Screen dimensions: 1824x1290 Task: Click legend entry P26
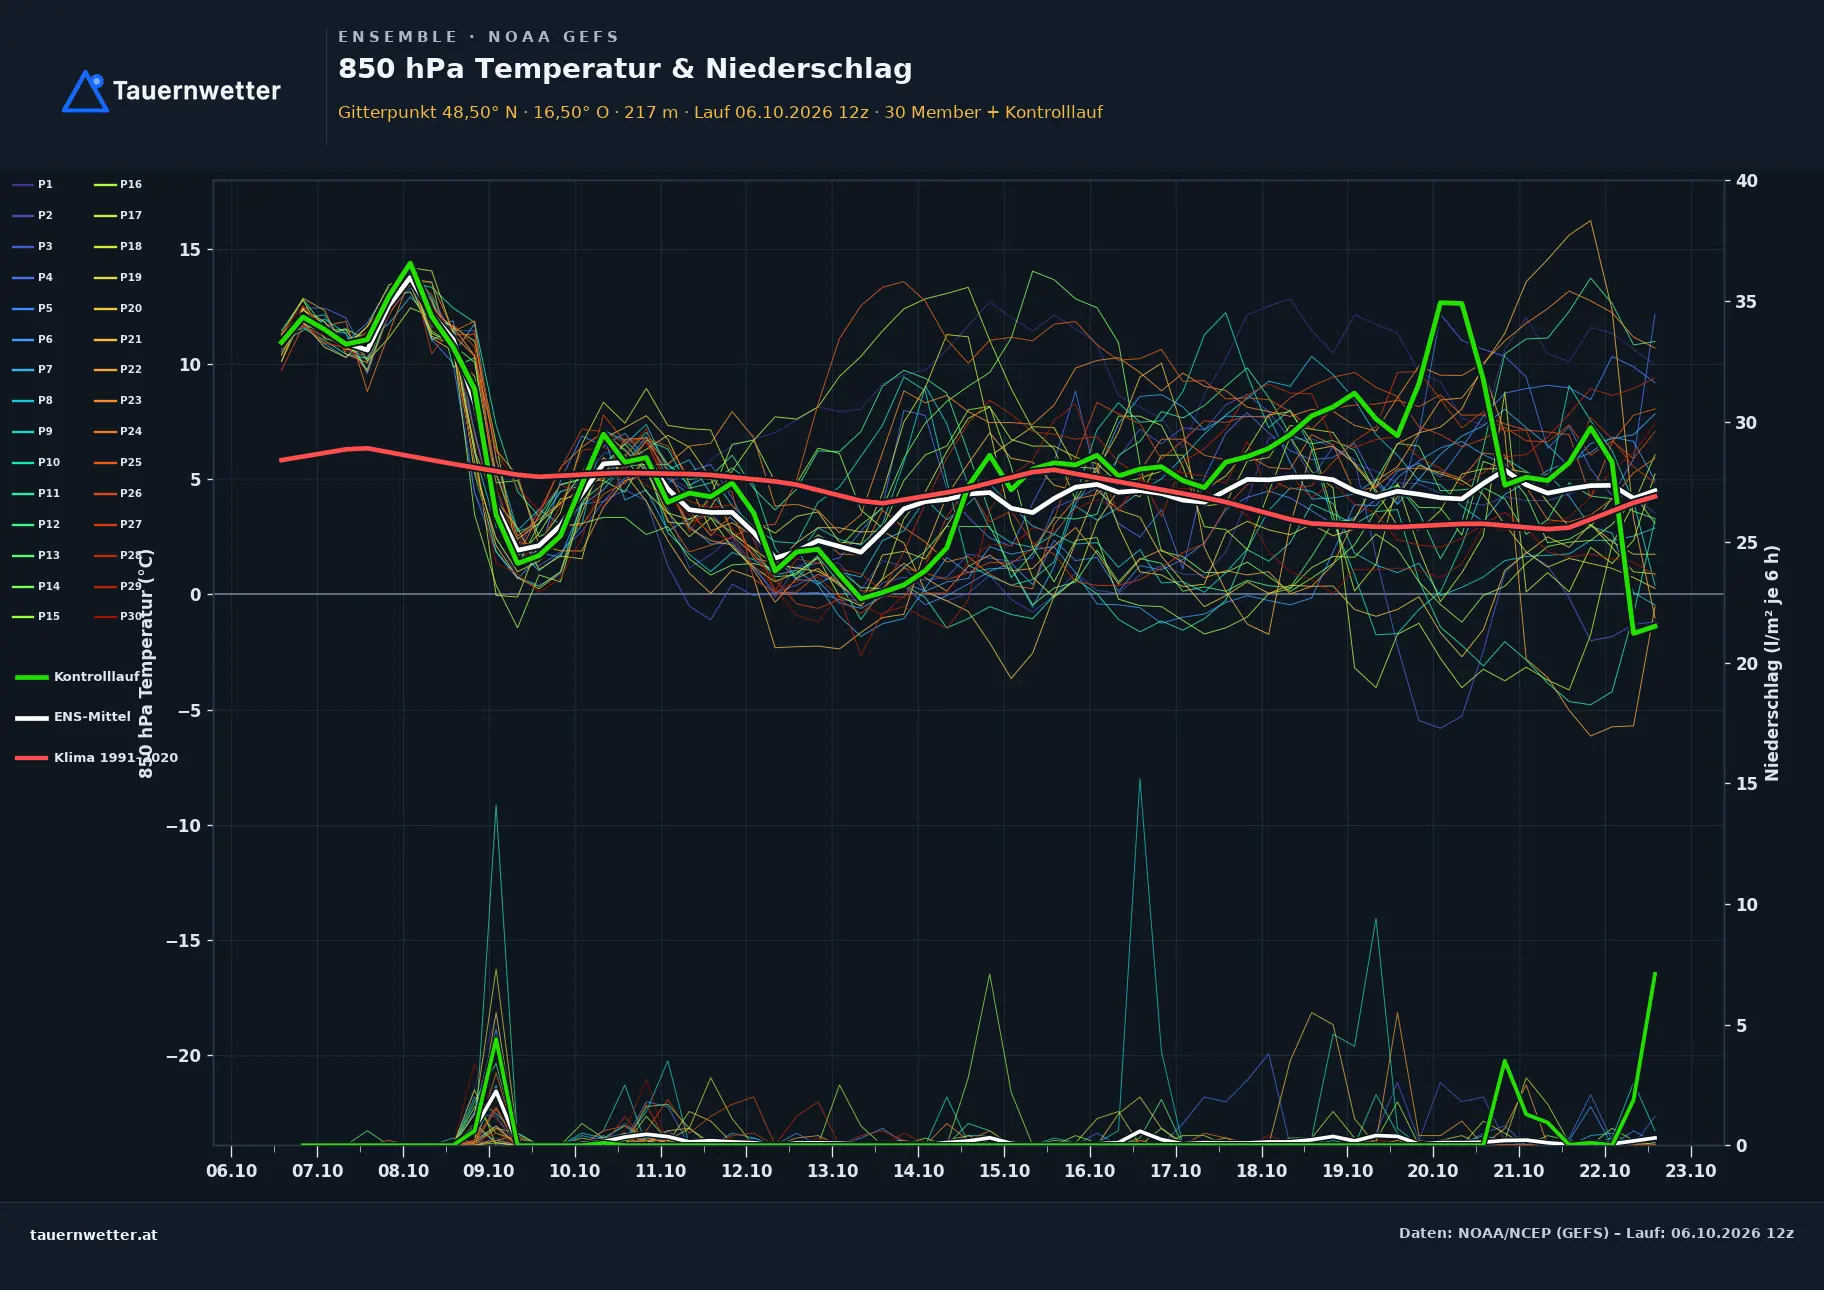pyautogui.click(x=118, y=493)
